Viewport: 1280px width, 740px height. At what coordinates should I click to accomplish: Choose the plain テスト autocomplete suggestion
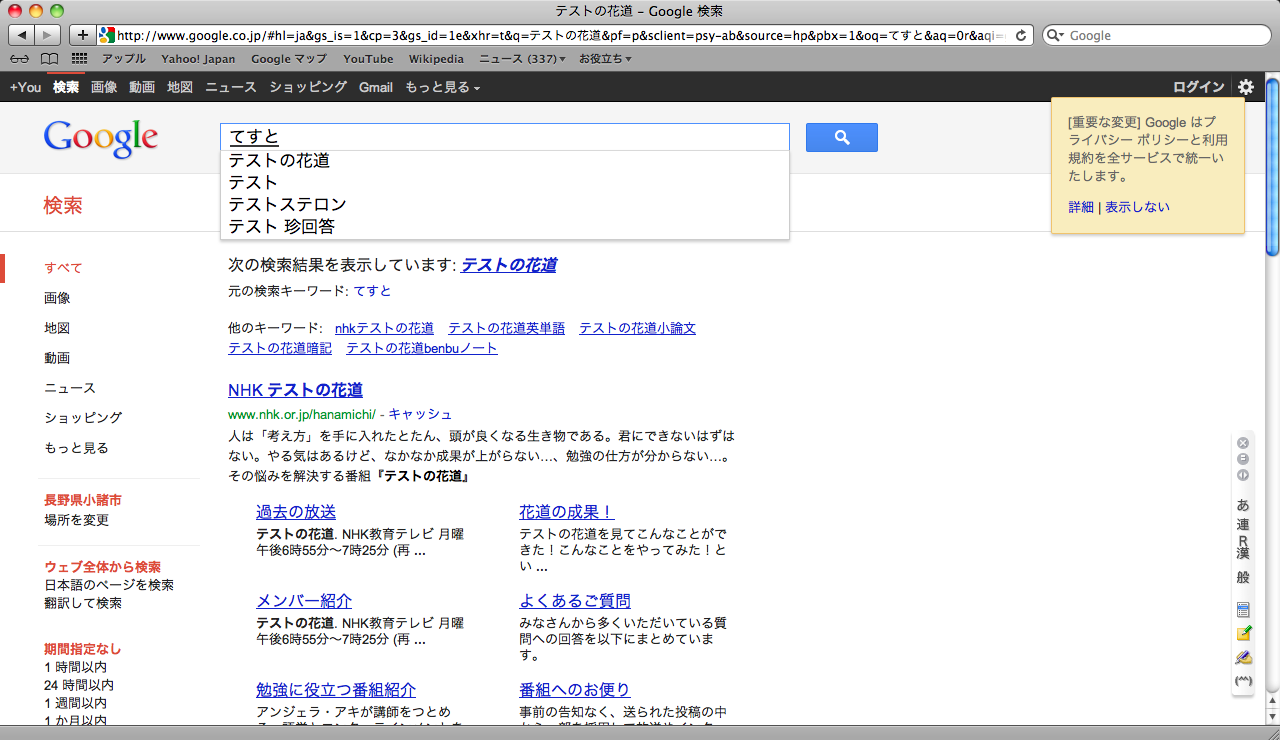(x=504, y=183)
